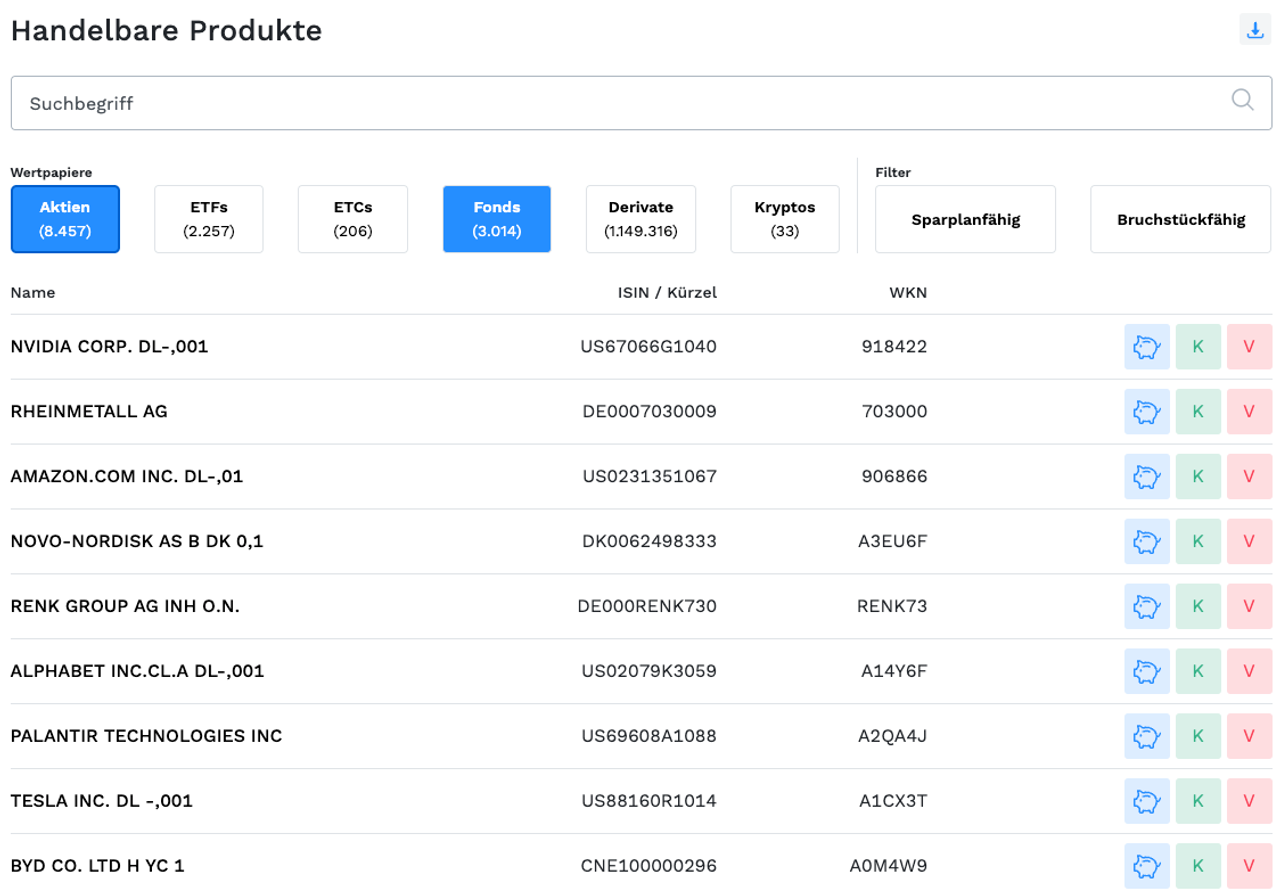Select the RENK GROUP AG INH O.N. name
Image resolution: width=1280 pixels, height=896 pixels.
[125, 606]
